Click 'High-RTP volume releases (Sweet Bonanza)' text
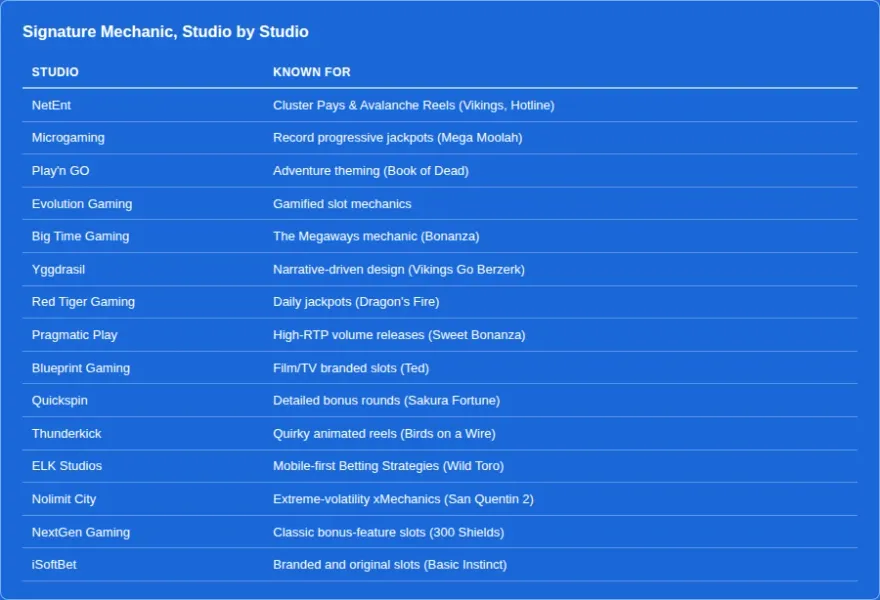This screenshot has height=600, width=880. tap(399, 335)
